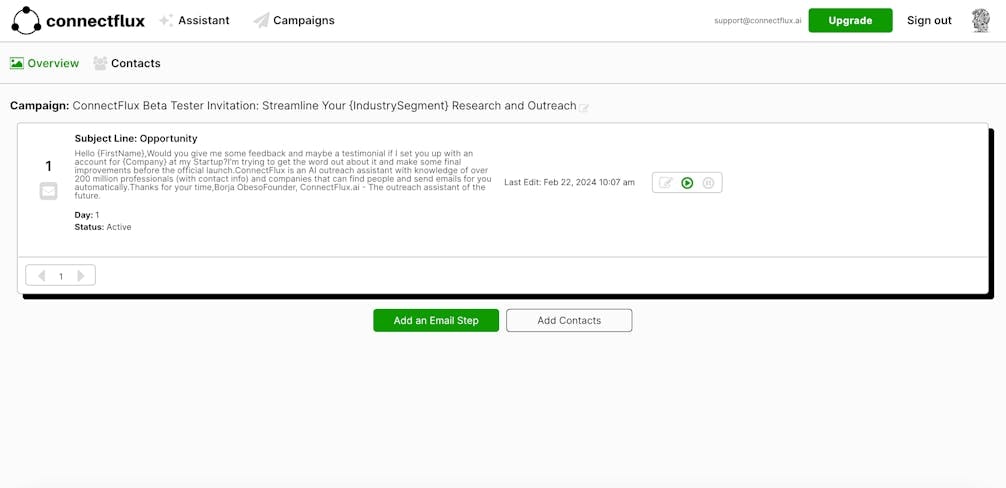Image resolution: width=1006 pixels, height=488 pixels.
Task: Click the Contacts people icon
Action: 100,63
